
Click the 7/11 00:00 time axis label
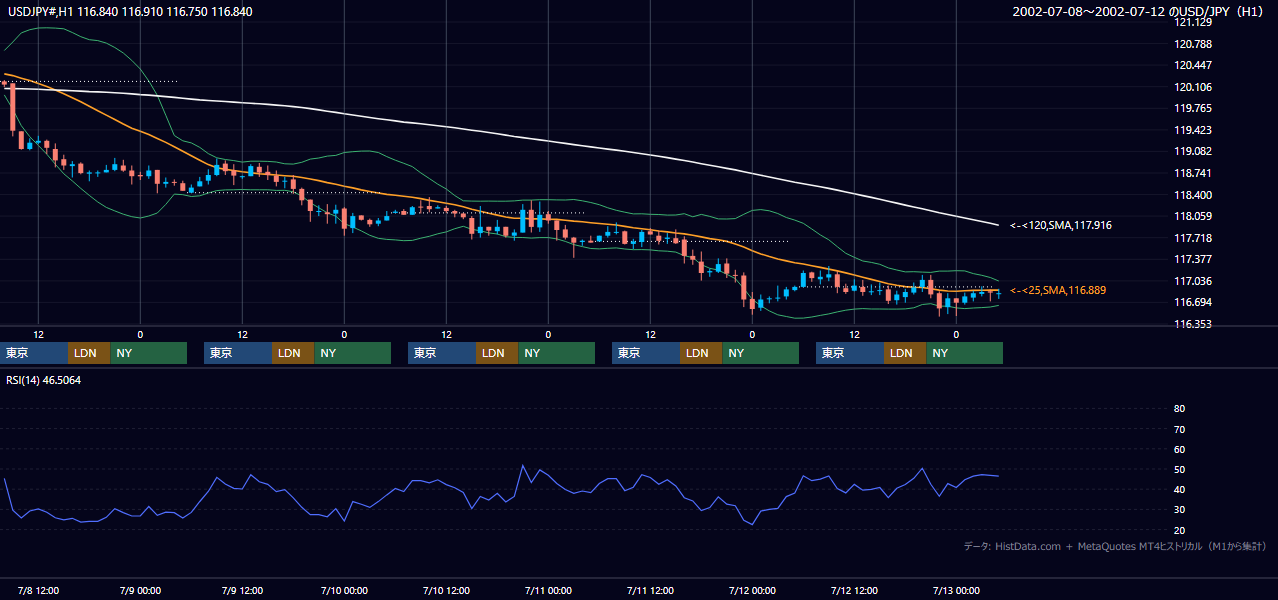coord(548,590)
